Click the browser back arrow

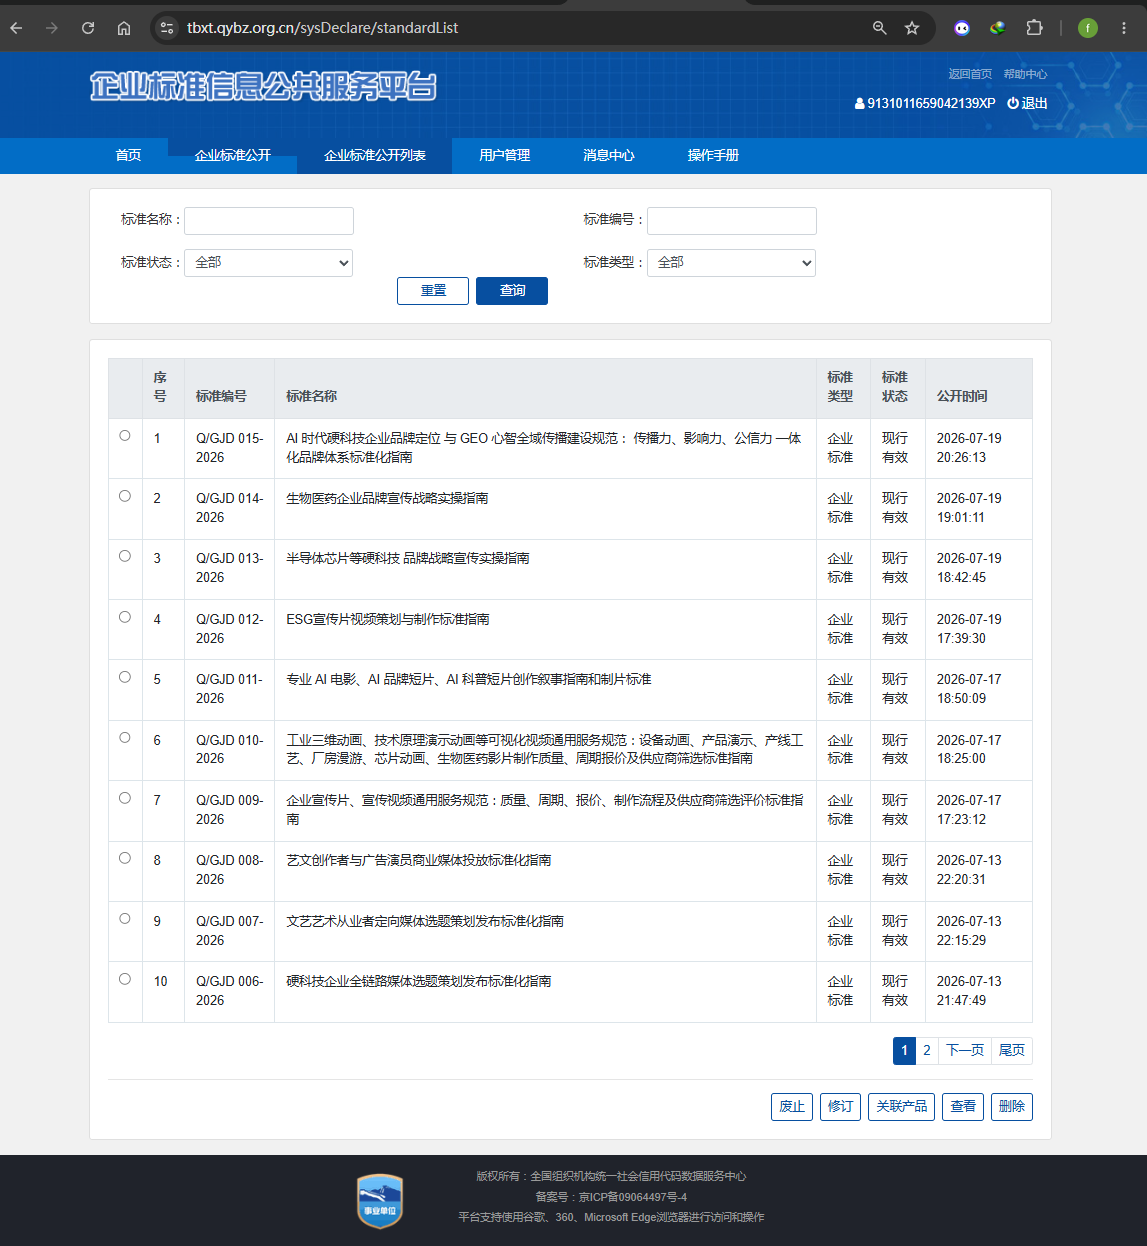pyautogui.click(x=16, y=28)
